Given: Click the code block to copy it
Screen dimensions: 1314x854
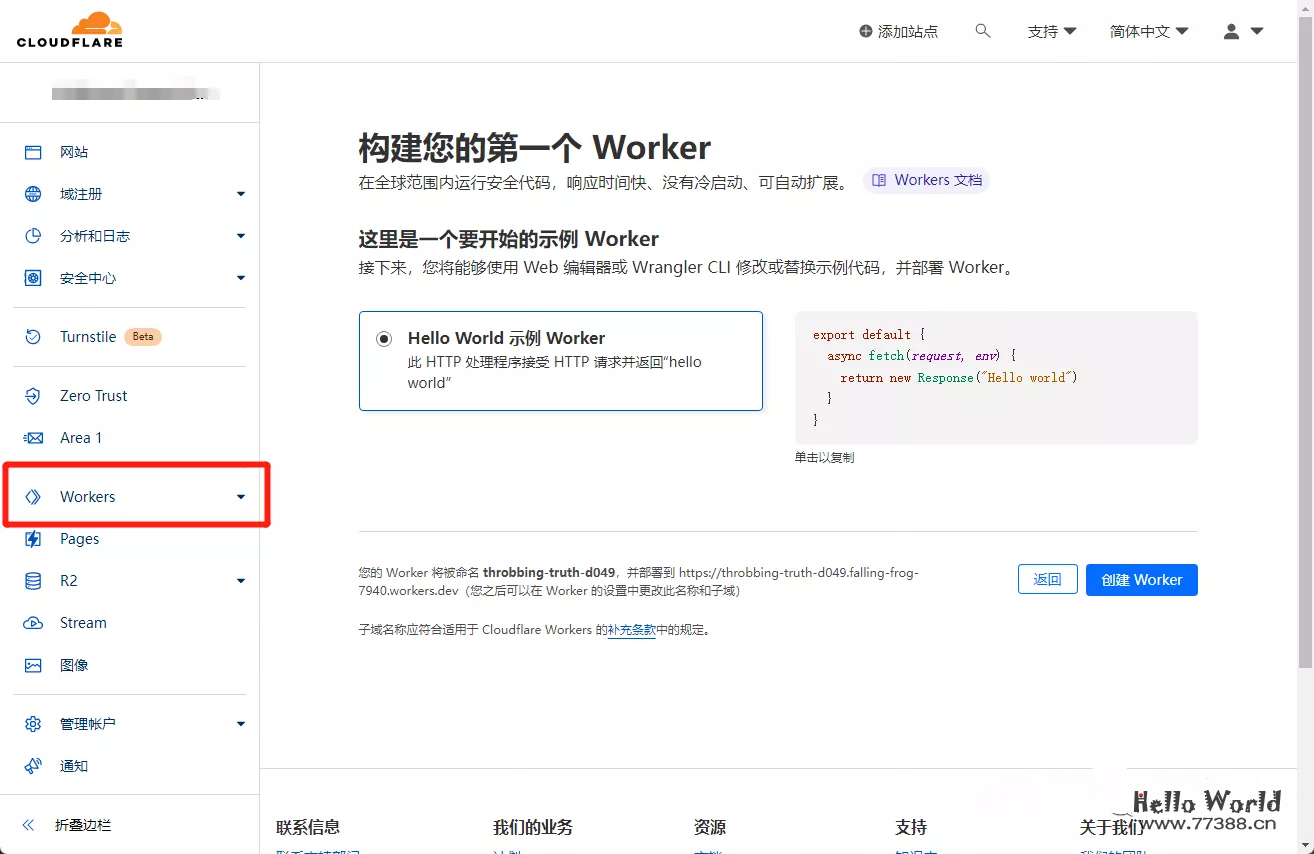Looking at the screenshot, I should click(x=995, y=377).
